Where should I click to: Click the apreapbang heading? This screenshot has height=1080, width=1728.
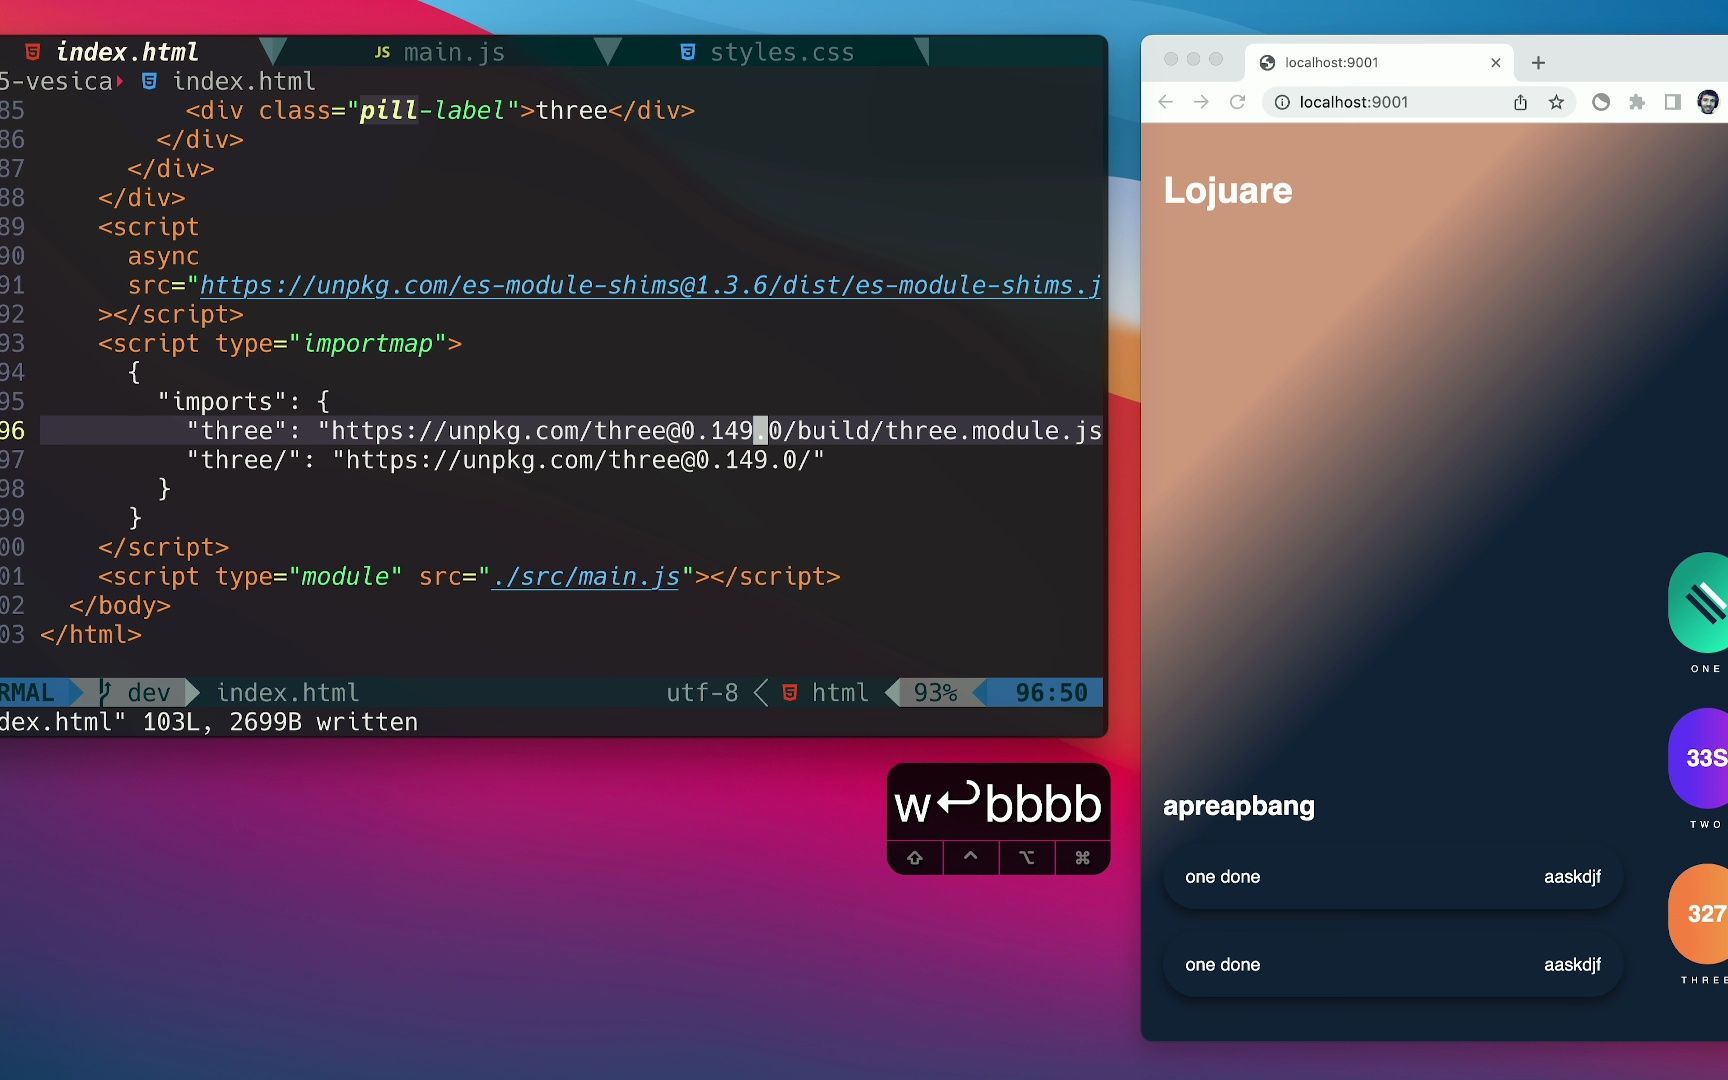pyautogui.click(x=1239, y=806)
